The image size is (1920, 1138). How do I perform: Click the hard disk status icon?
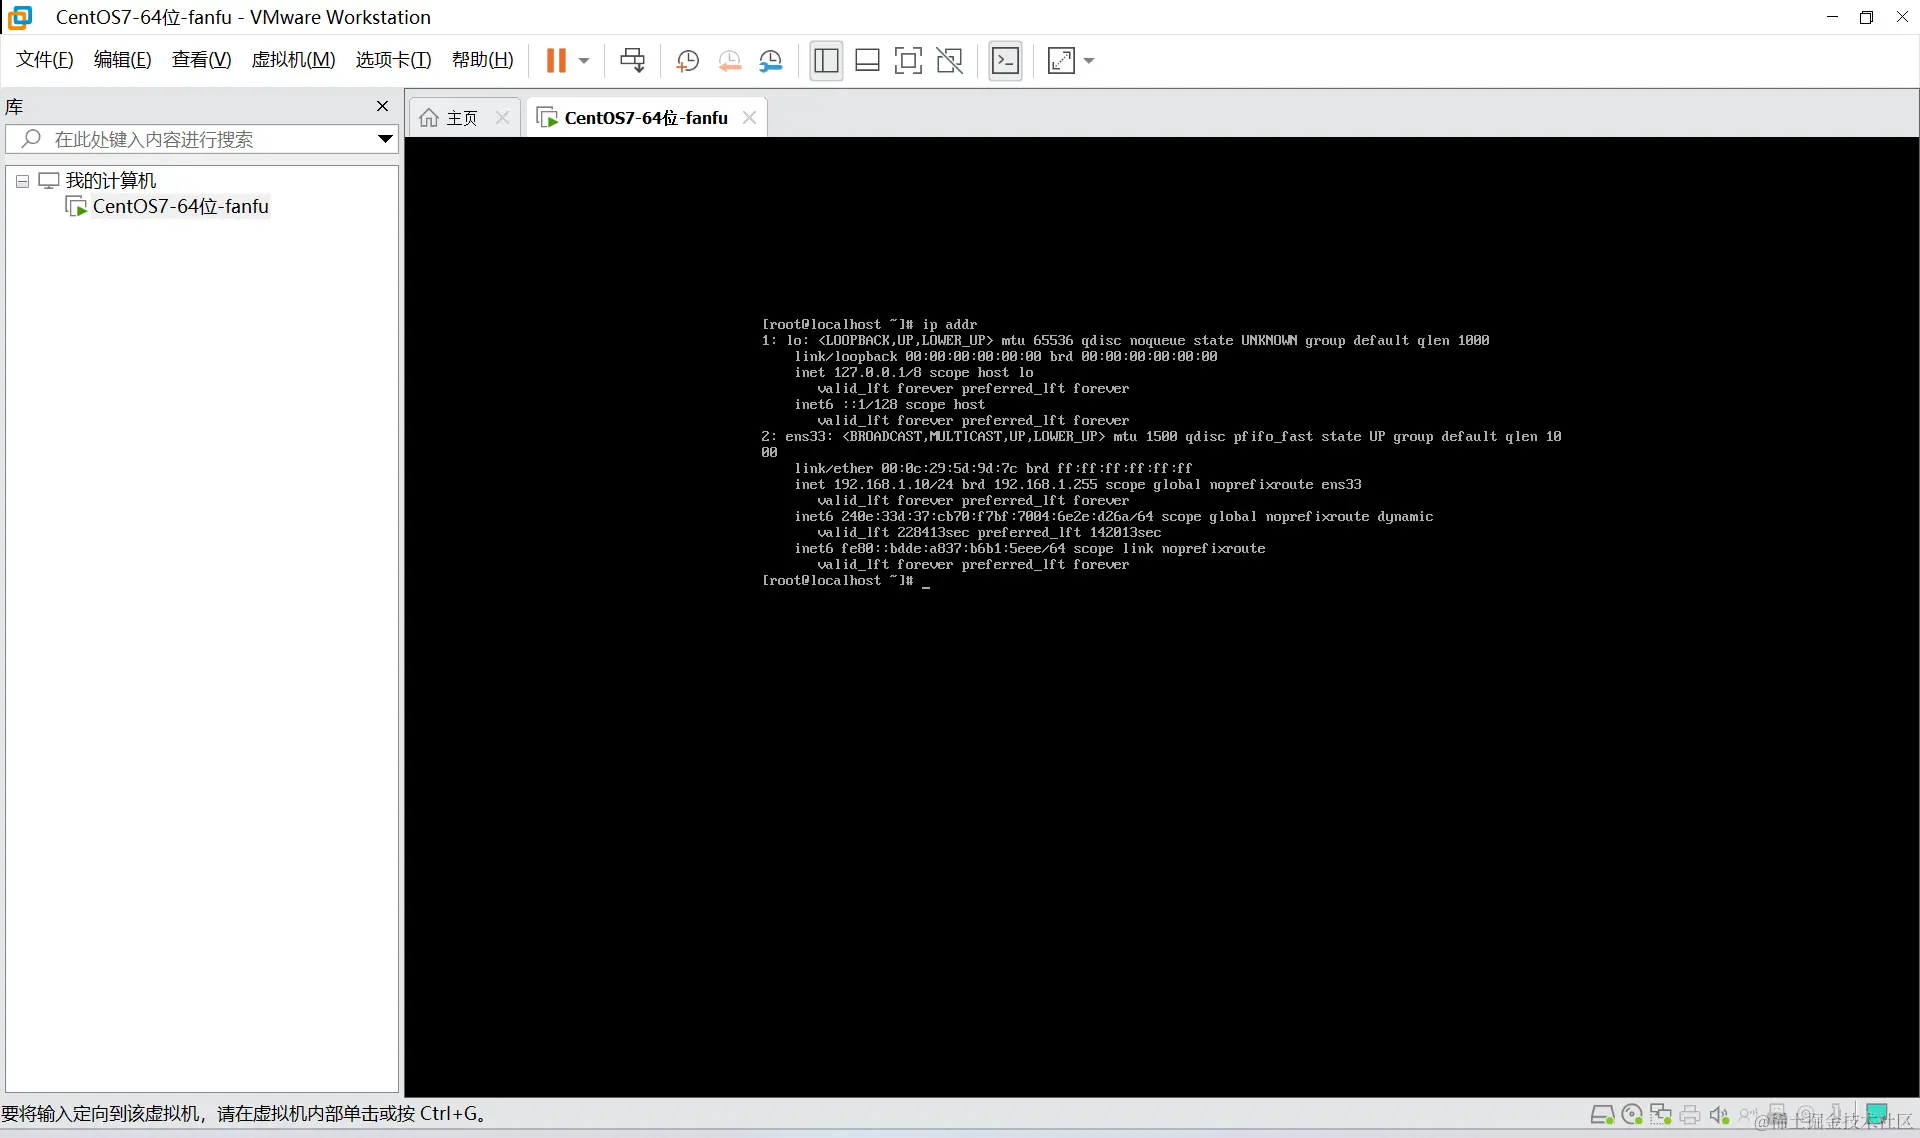(x=1602, y=1115)
